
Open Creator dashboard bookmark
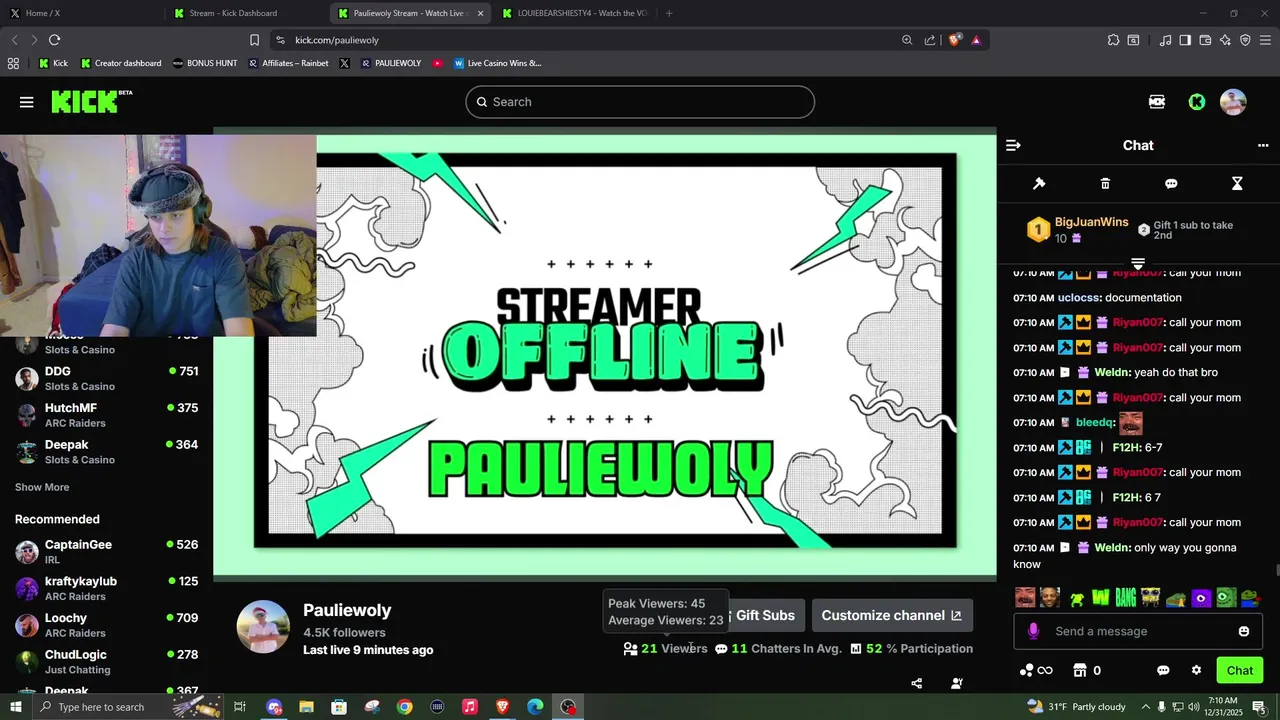click(x=120, y=63)
